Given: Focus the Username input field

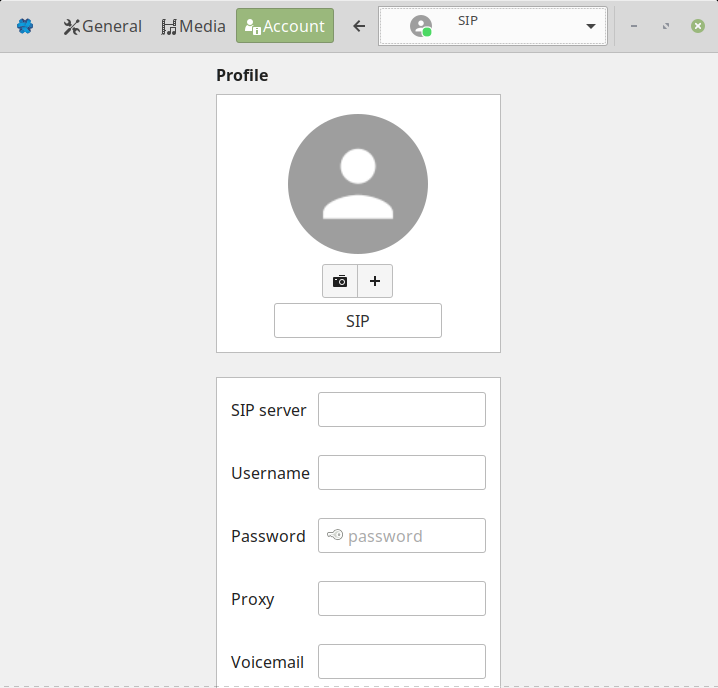Looking at the screenshot, I should [x=402, y=472].
